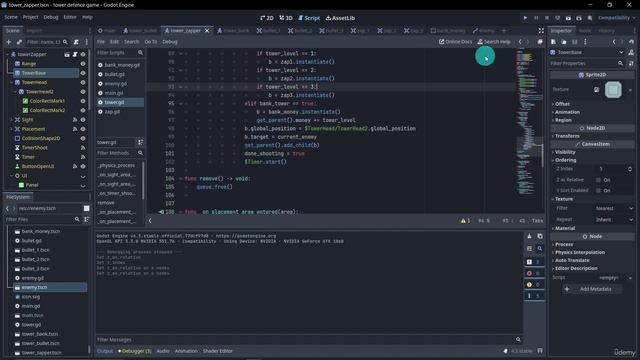
Task: Pause the running project
Action: (x=536, y=18)
